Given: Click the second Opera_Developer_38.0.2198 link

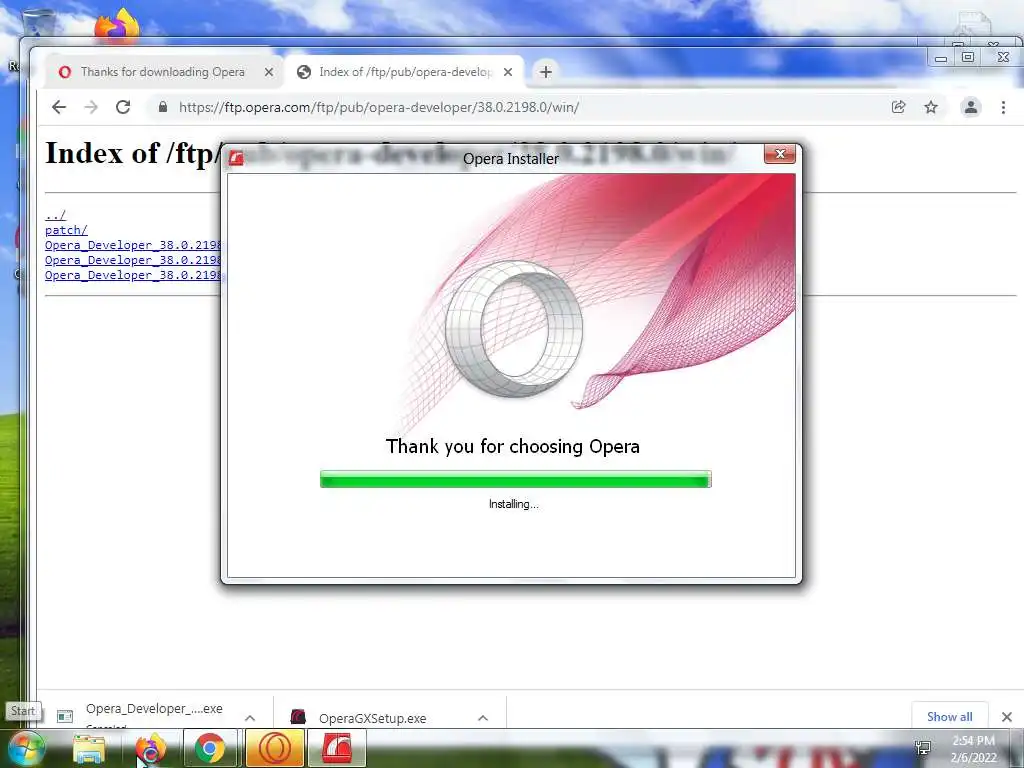Looking at the screenshot, I should [133, 260].
